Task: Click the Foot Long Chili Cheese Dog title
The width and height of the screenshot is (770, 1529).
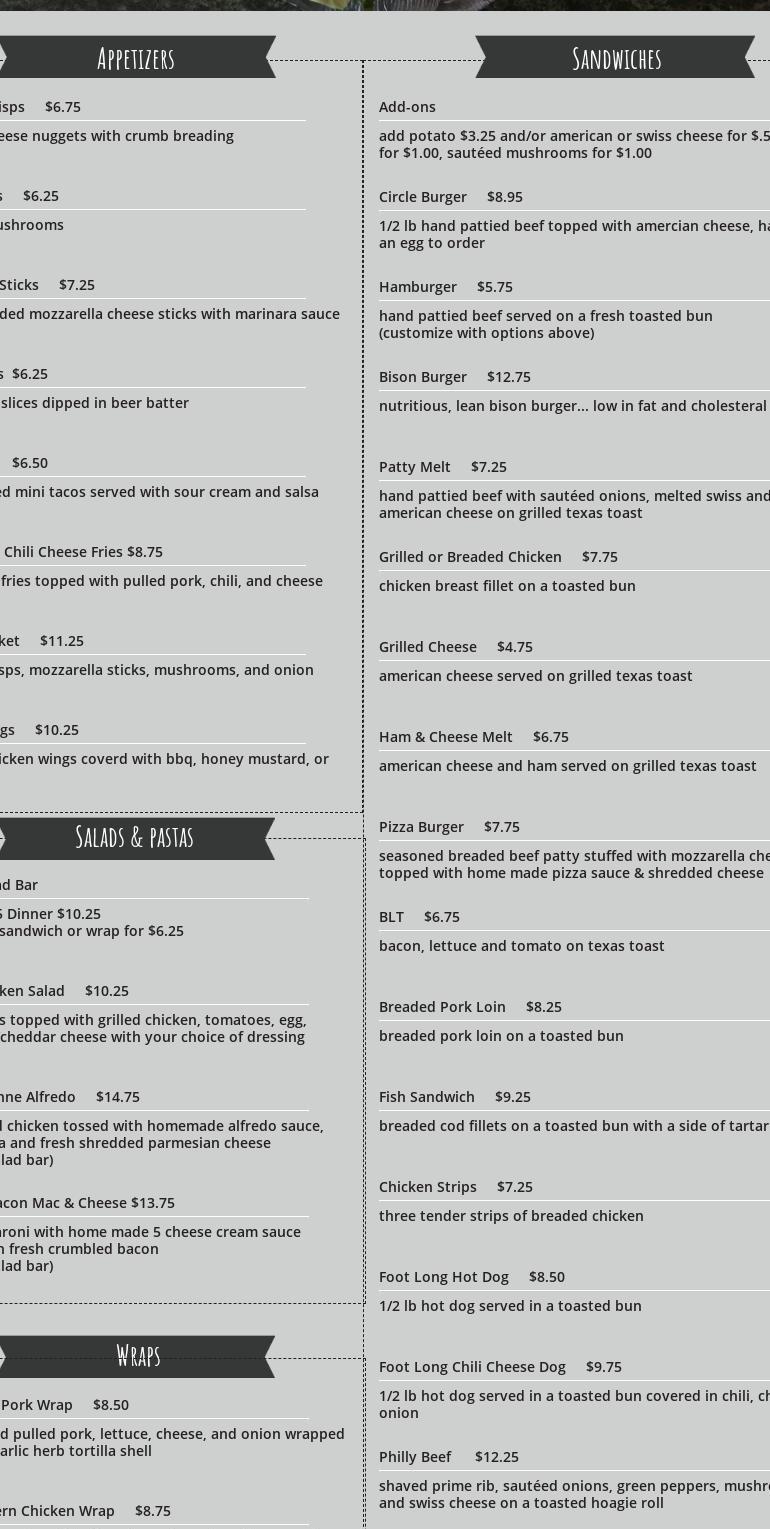Action: tap(499, 1367)
